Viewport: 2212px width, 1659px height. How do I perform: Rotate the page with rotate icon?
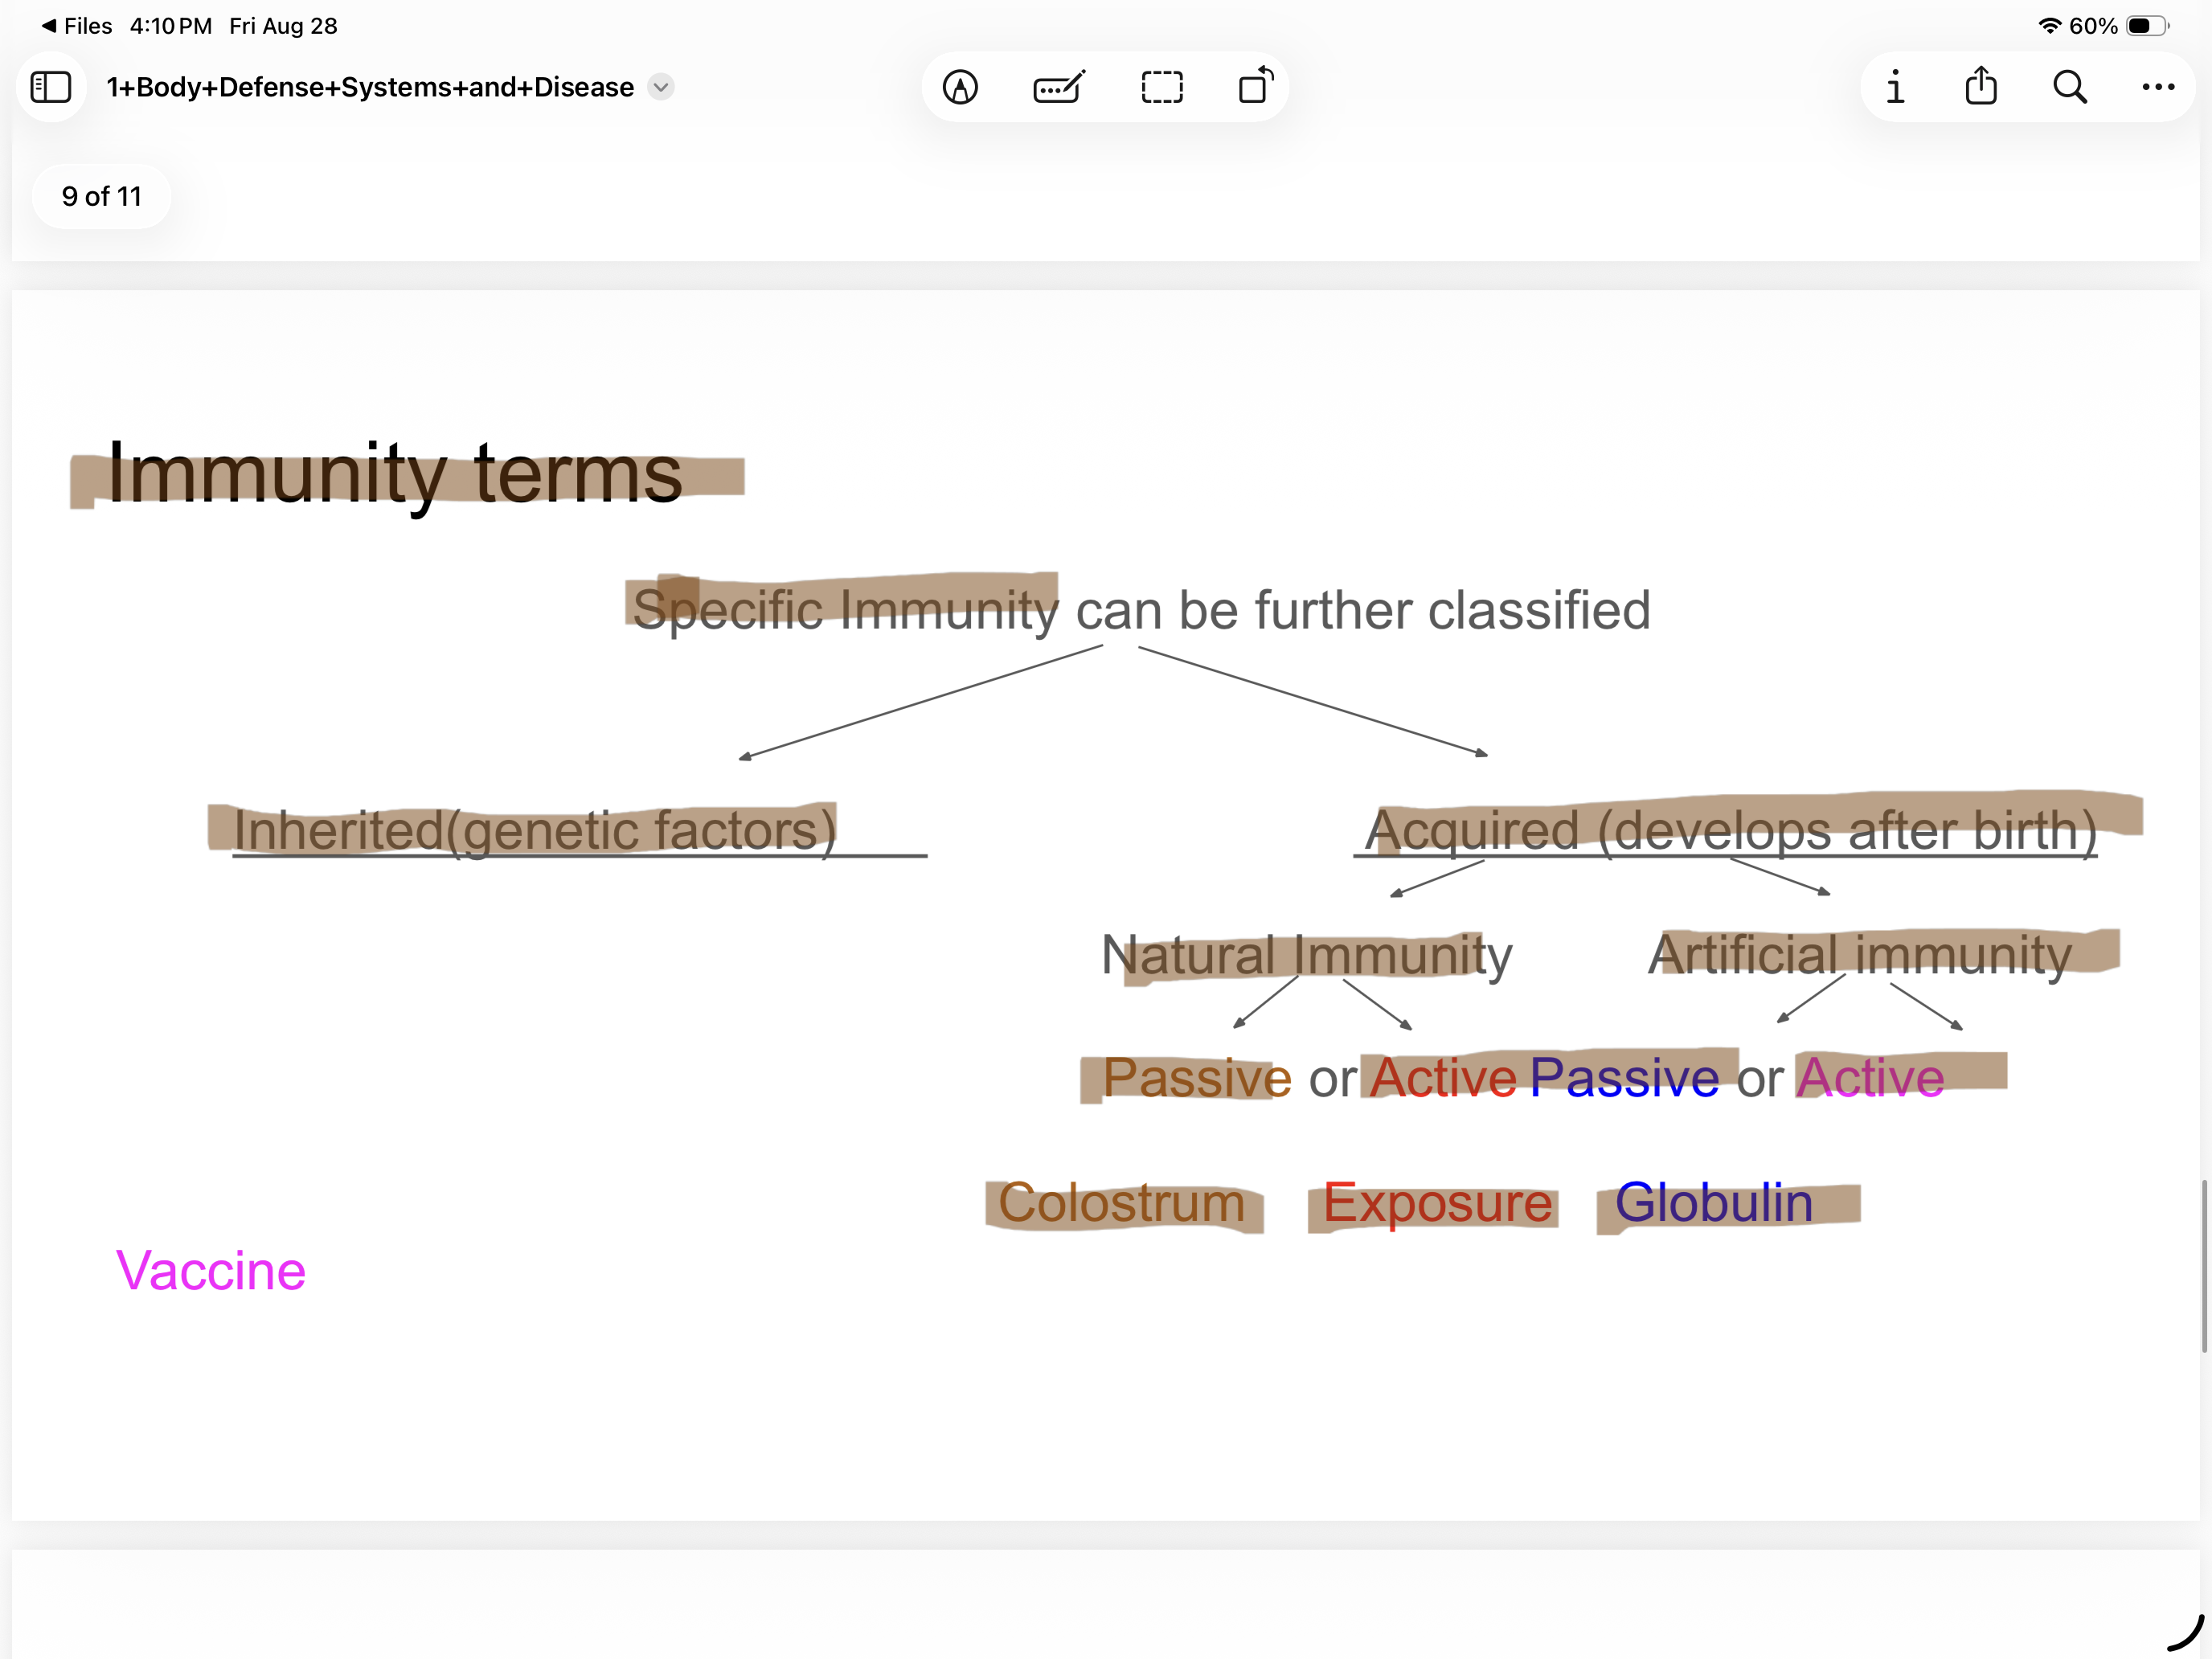point(1256,85)
